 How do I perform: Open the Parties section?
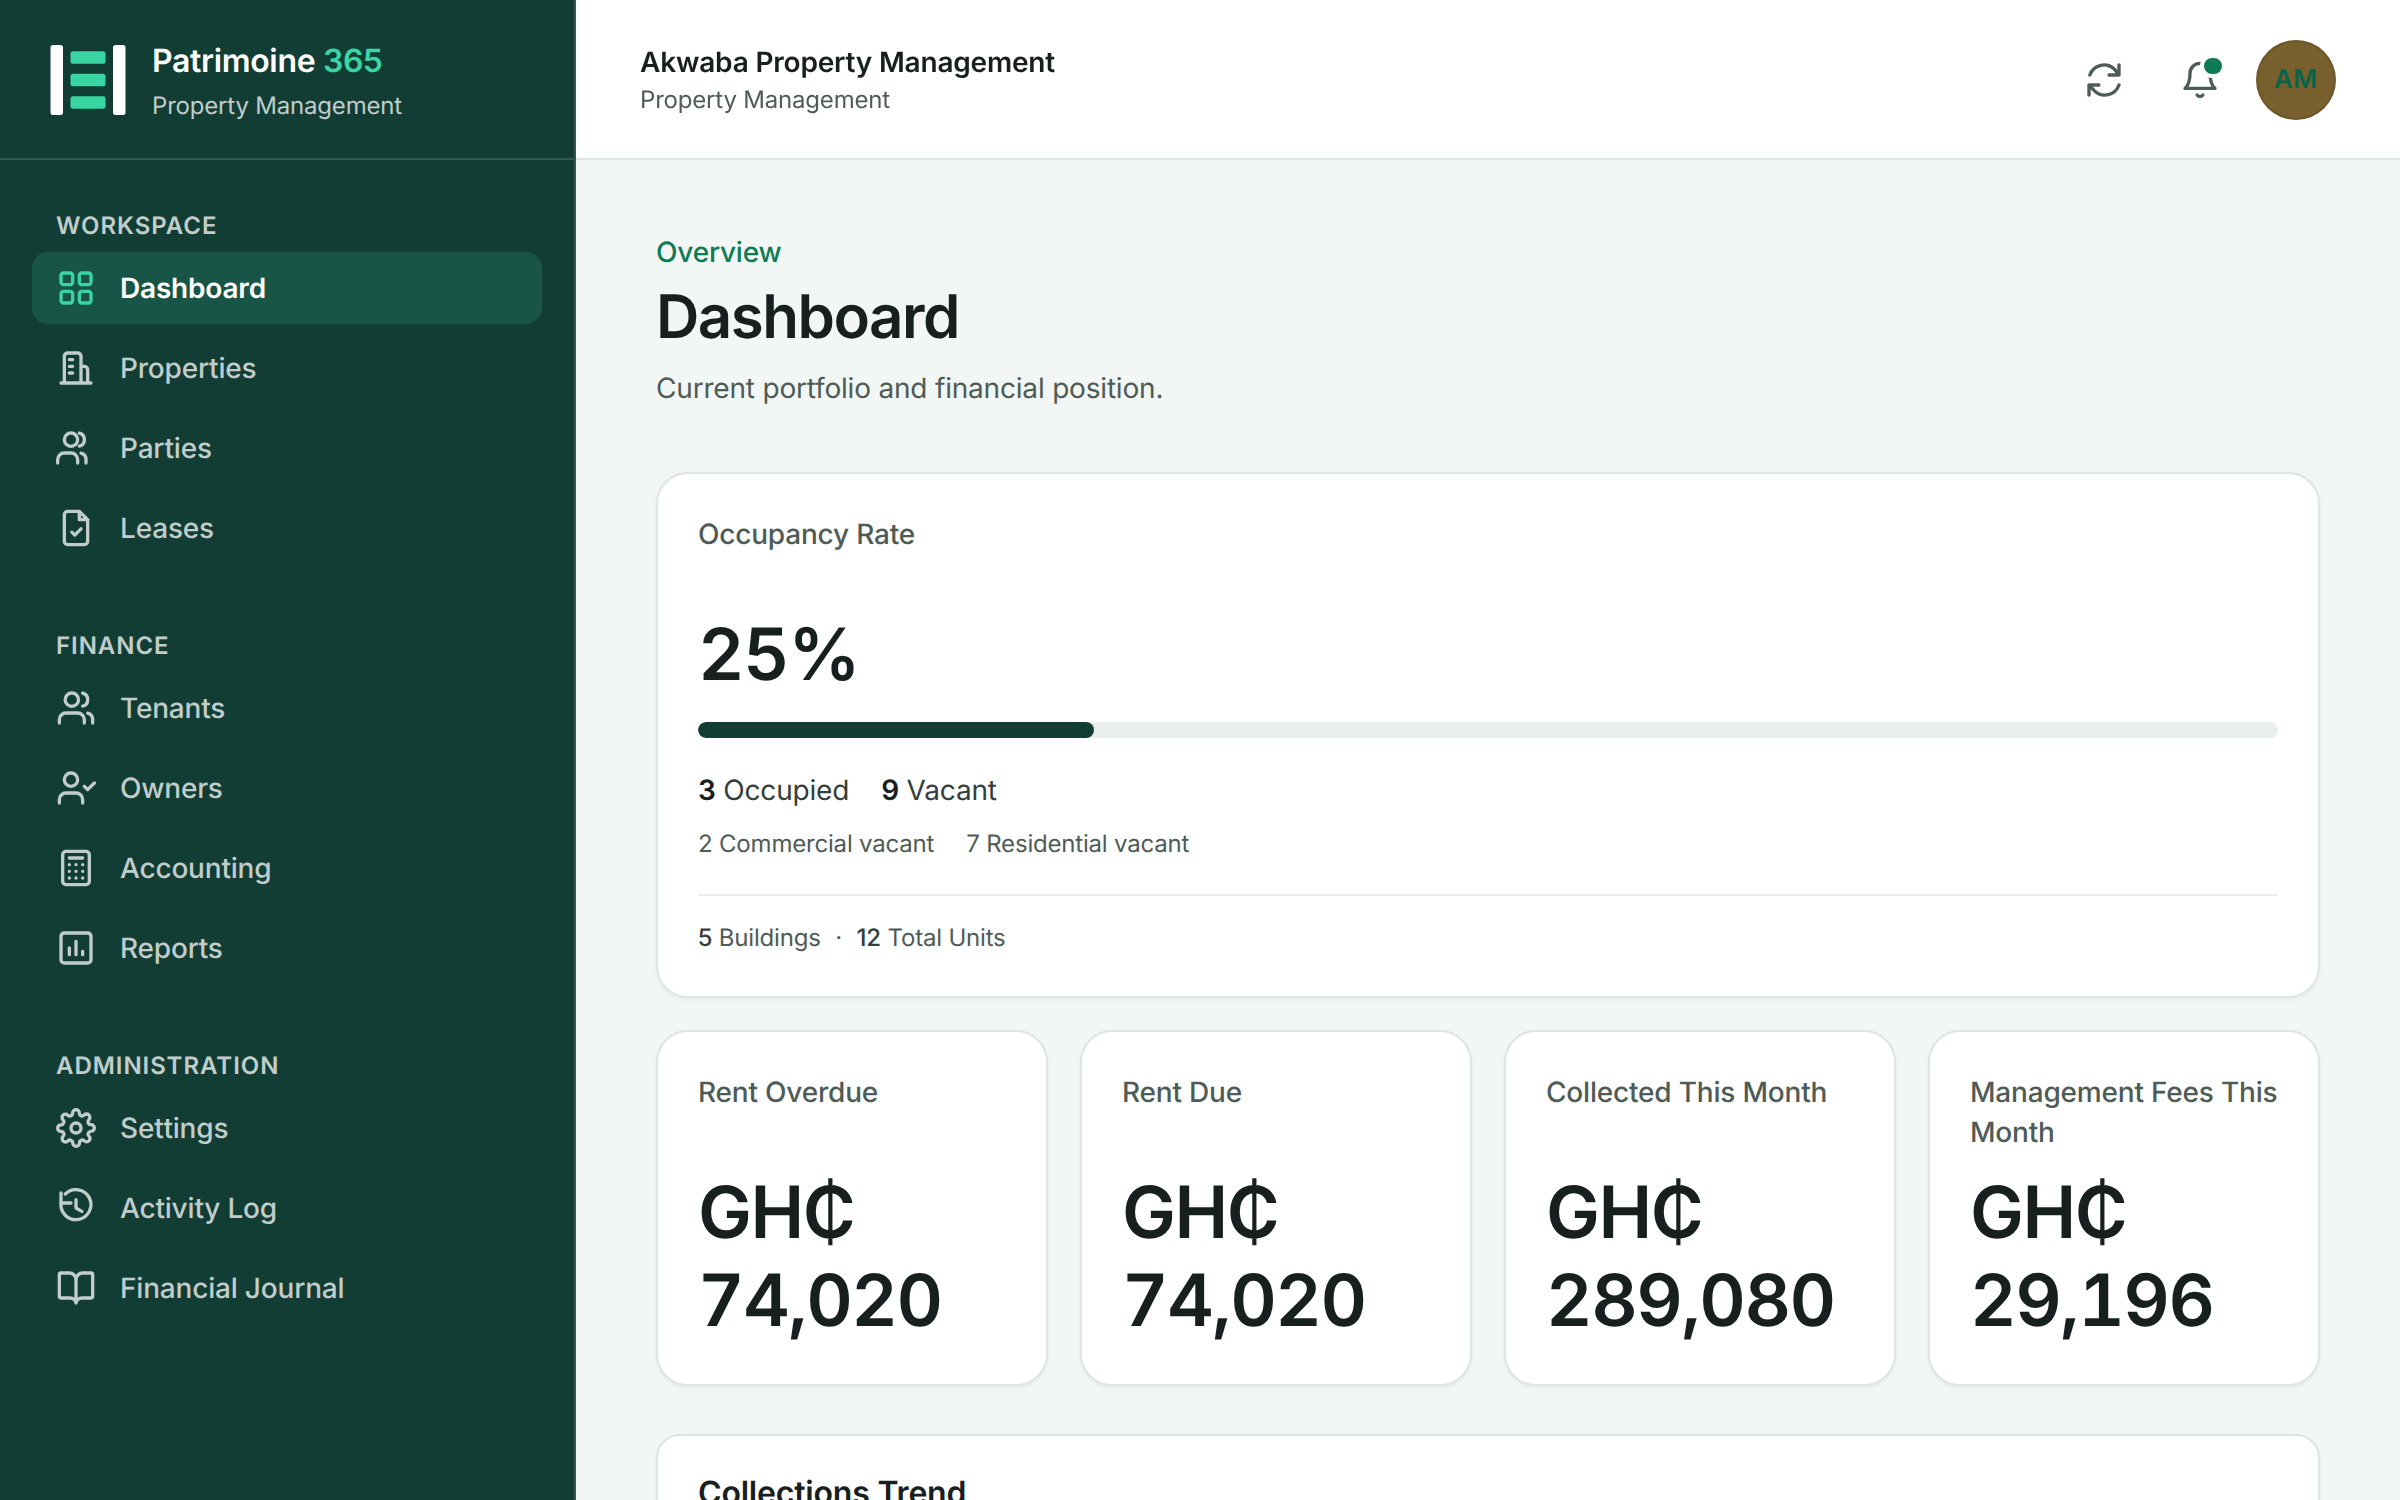click(287, 448)
